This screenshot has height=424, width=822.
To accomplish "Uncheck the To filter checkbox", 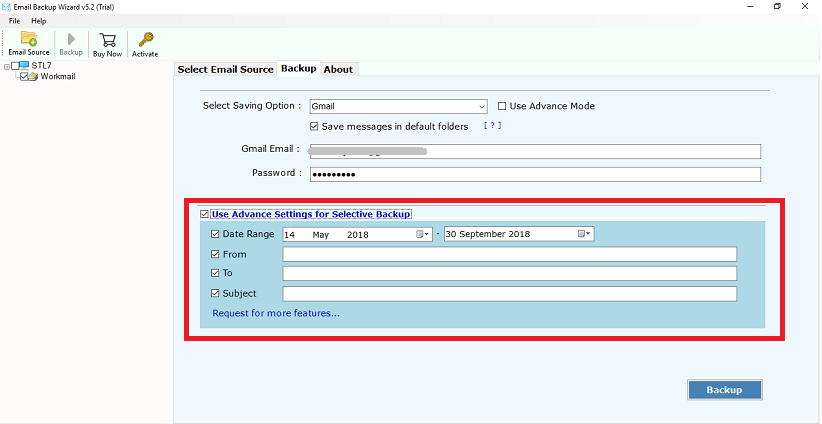I will [x=214, y=273].
